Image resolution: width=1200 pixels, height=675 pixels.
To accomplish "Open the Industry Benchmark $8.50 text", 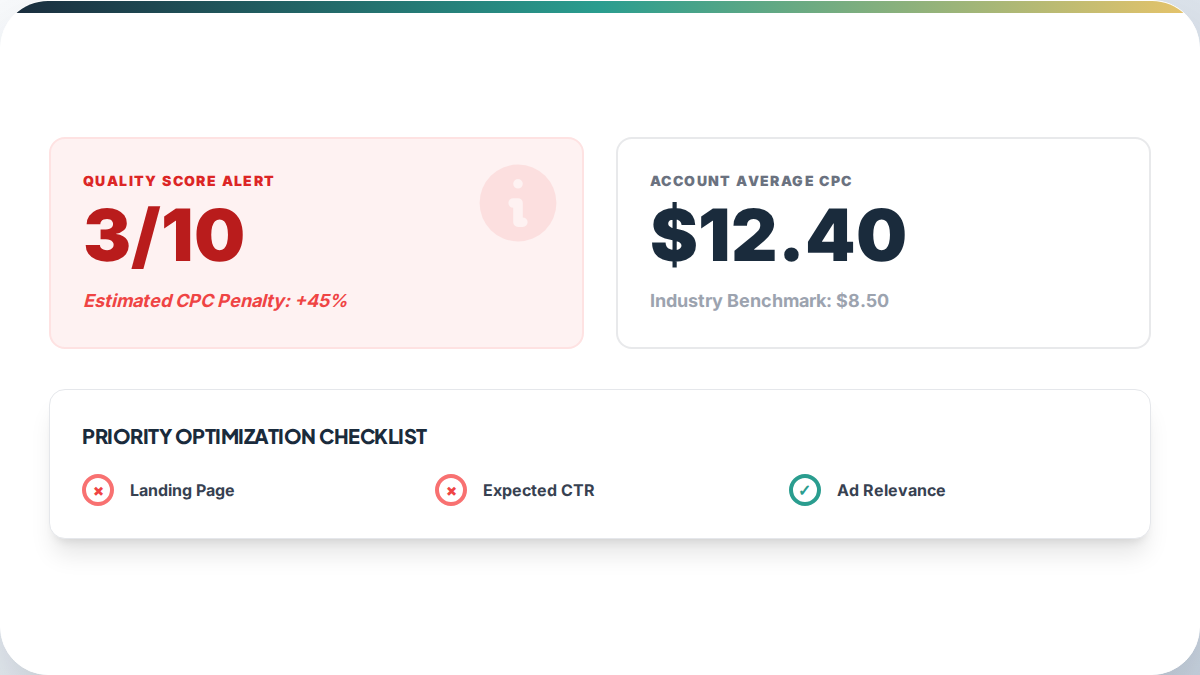I will click(769, 301).
